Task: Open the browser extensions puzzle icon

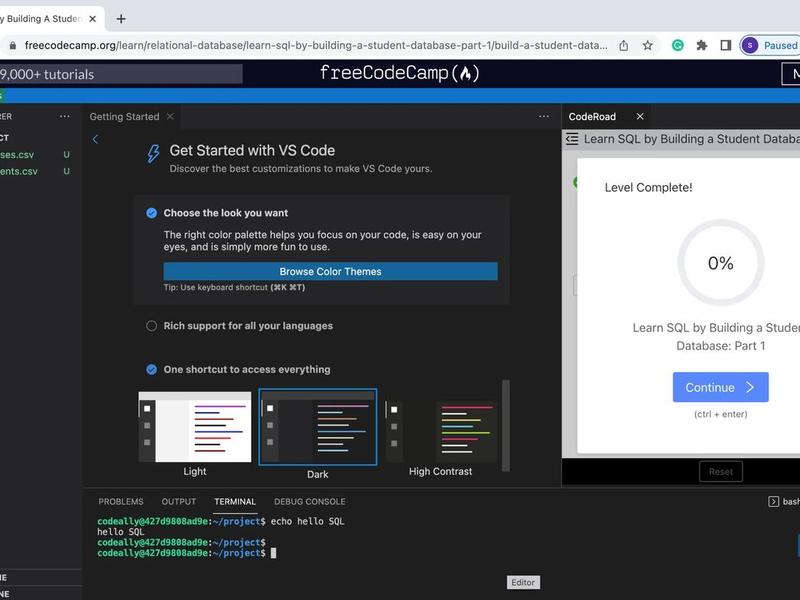Action: (702, 45)
